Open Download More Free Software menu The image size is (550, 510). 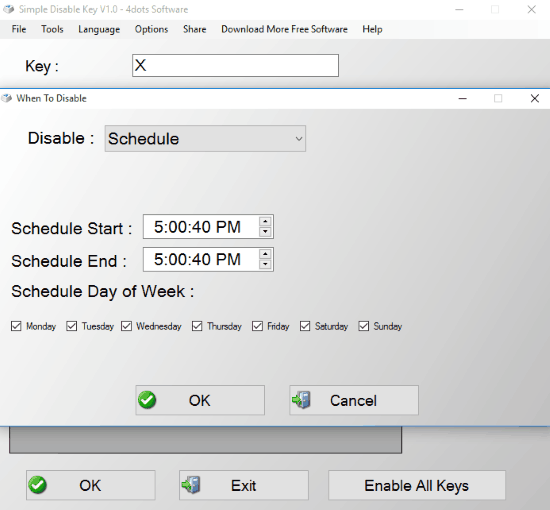(284, 29)
